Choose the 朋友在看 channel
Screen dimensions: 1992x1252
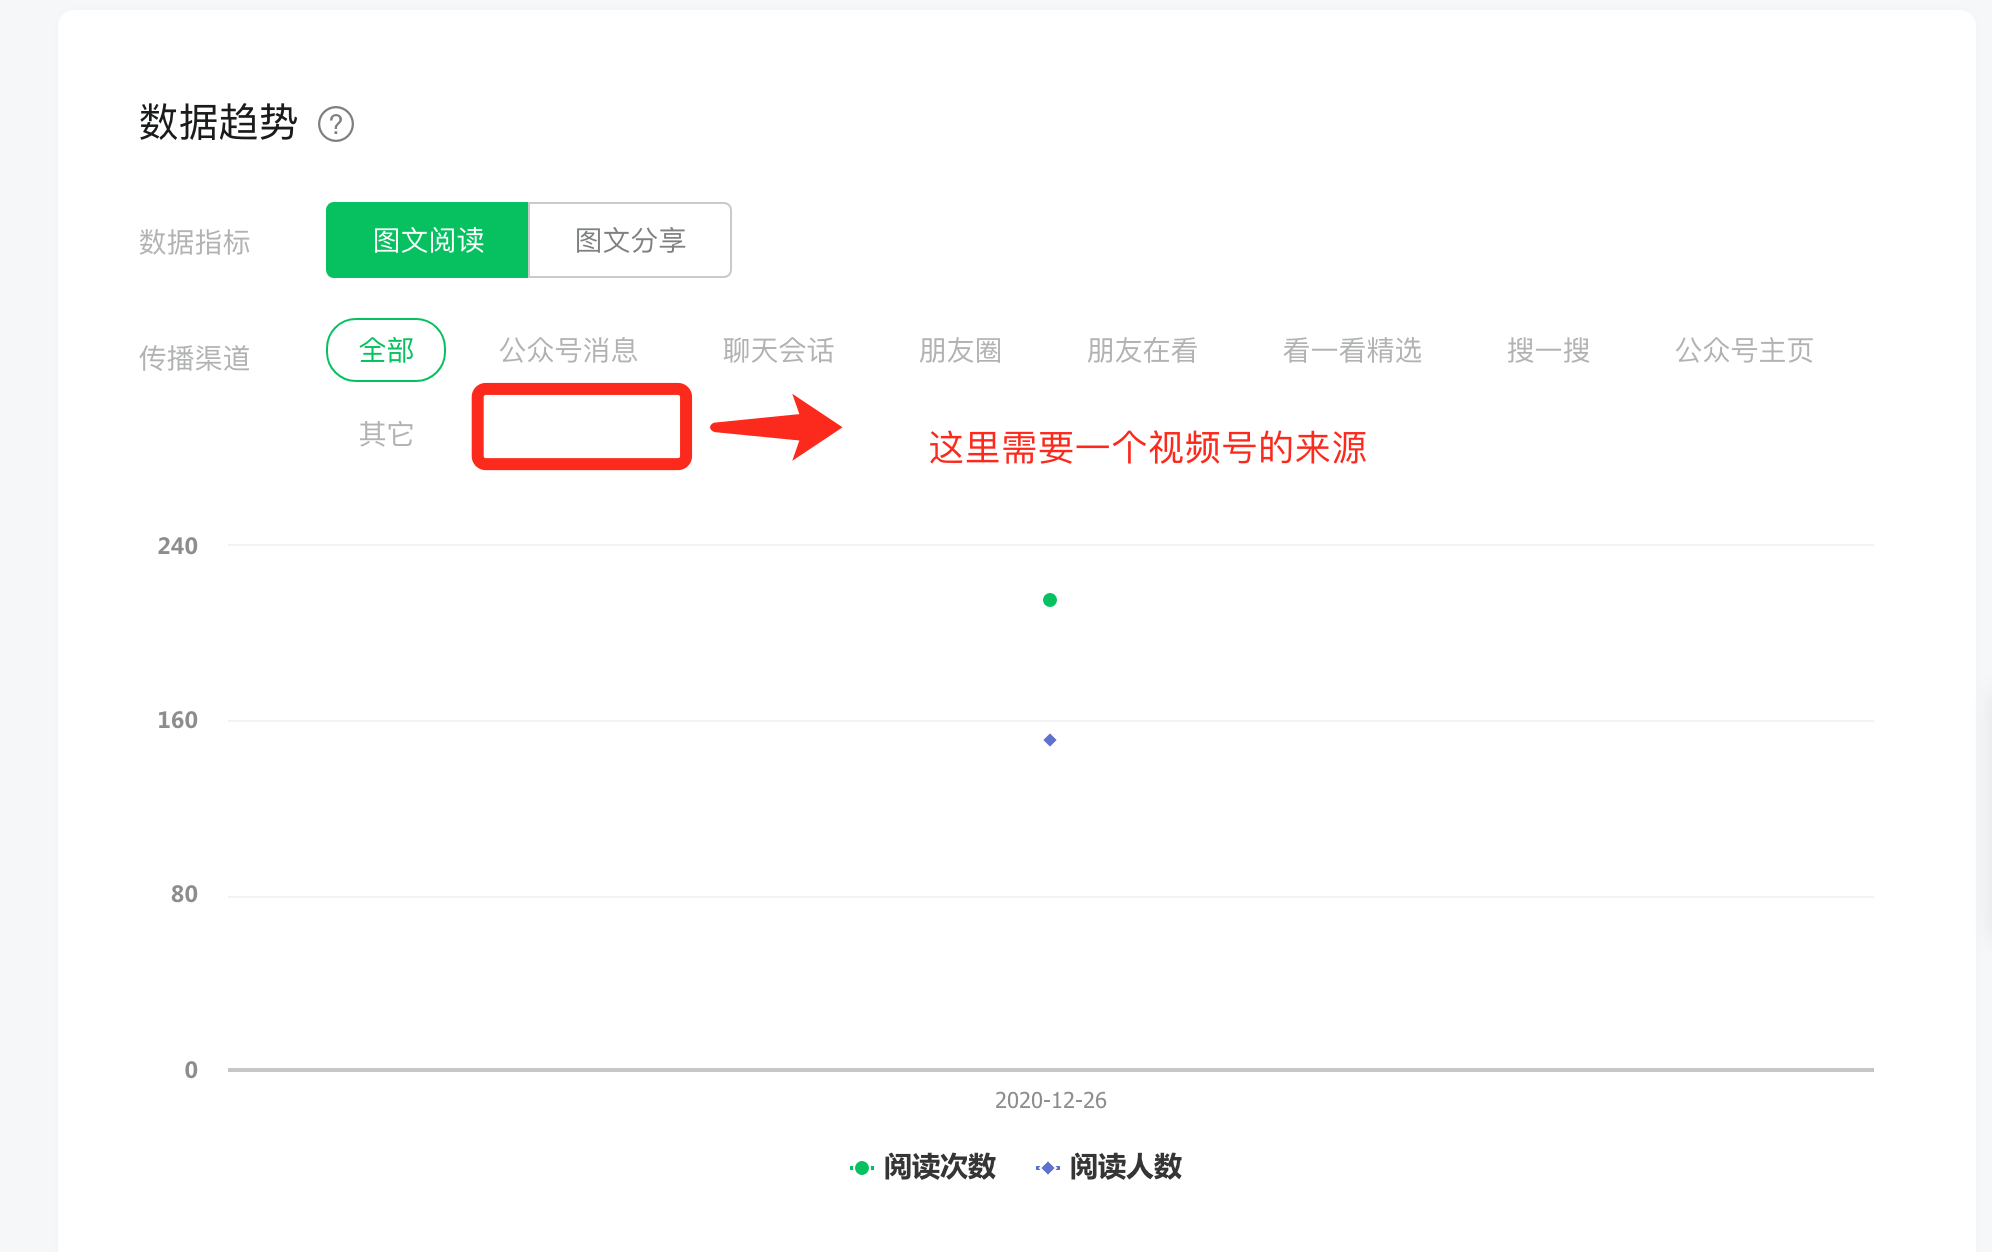pos(1141,350)
